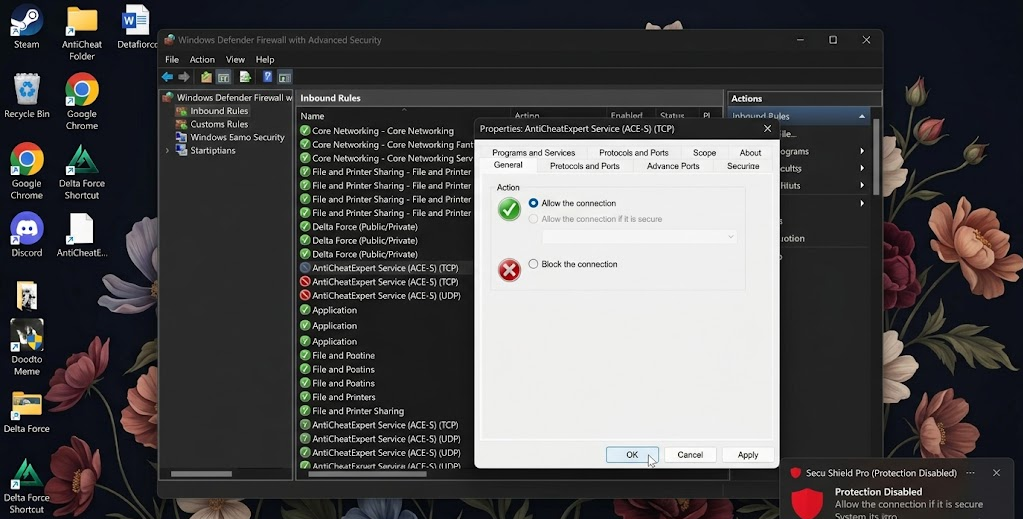
Task: Select Windows Eamo Security in the console tree
Action: click(237, 137)
